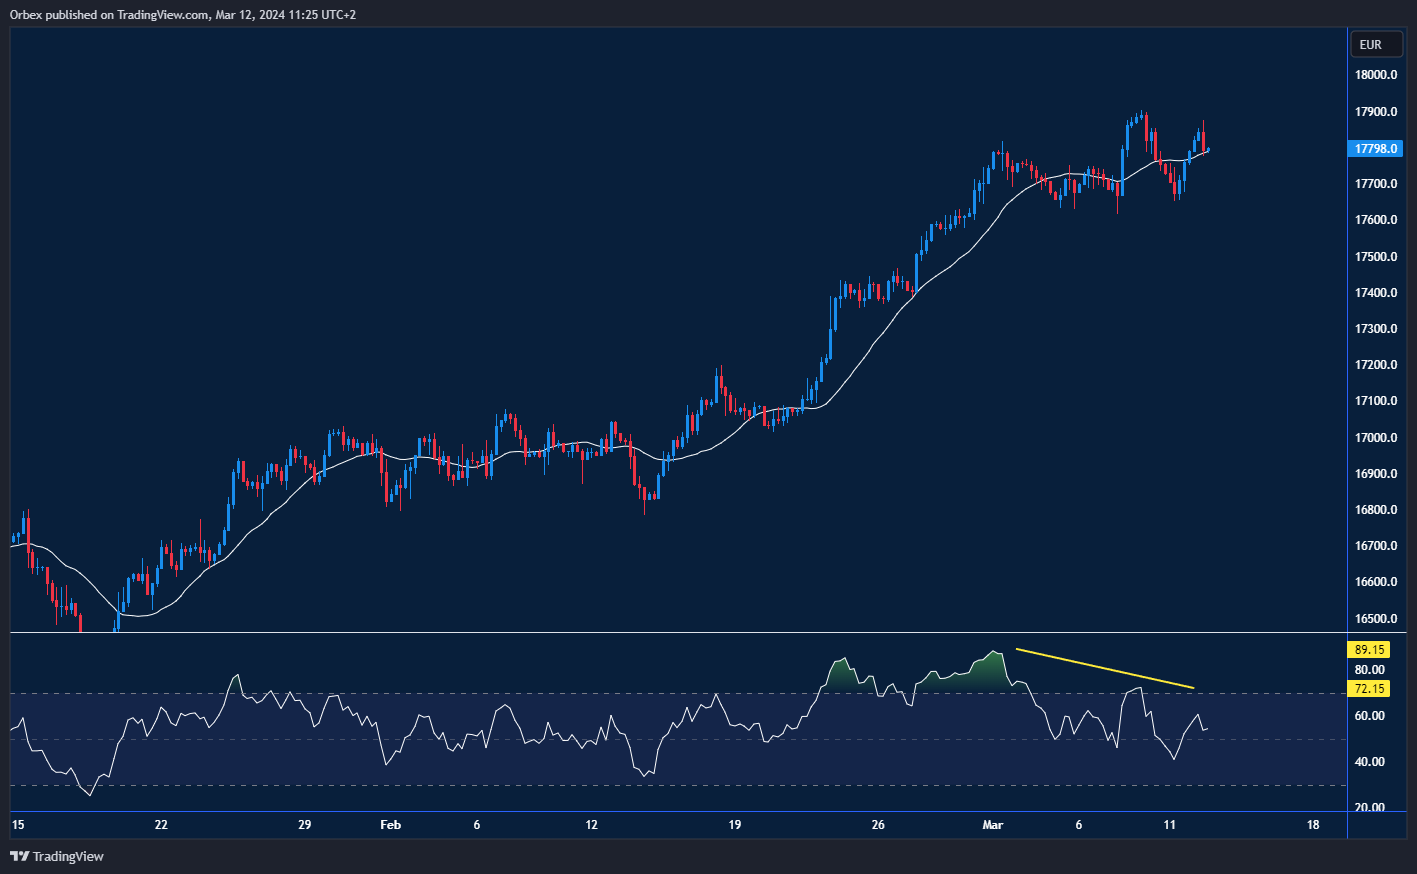Image resolution: width=1417 pixels, height=874 pixels.
Task: Click the Feb label on the time axis
Action: (x=390, y=825)
